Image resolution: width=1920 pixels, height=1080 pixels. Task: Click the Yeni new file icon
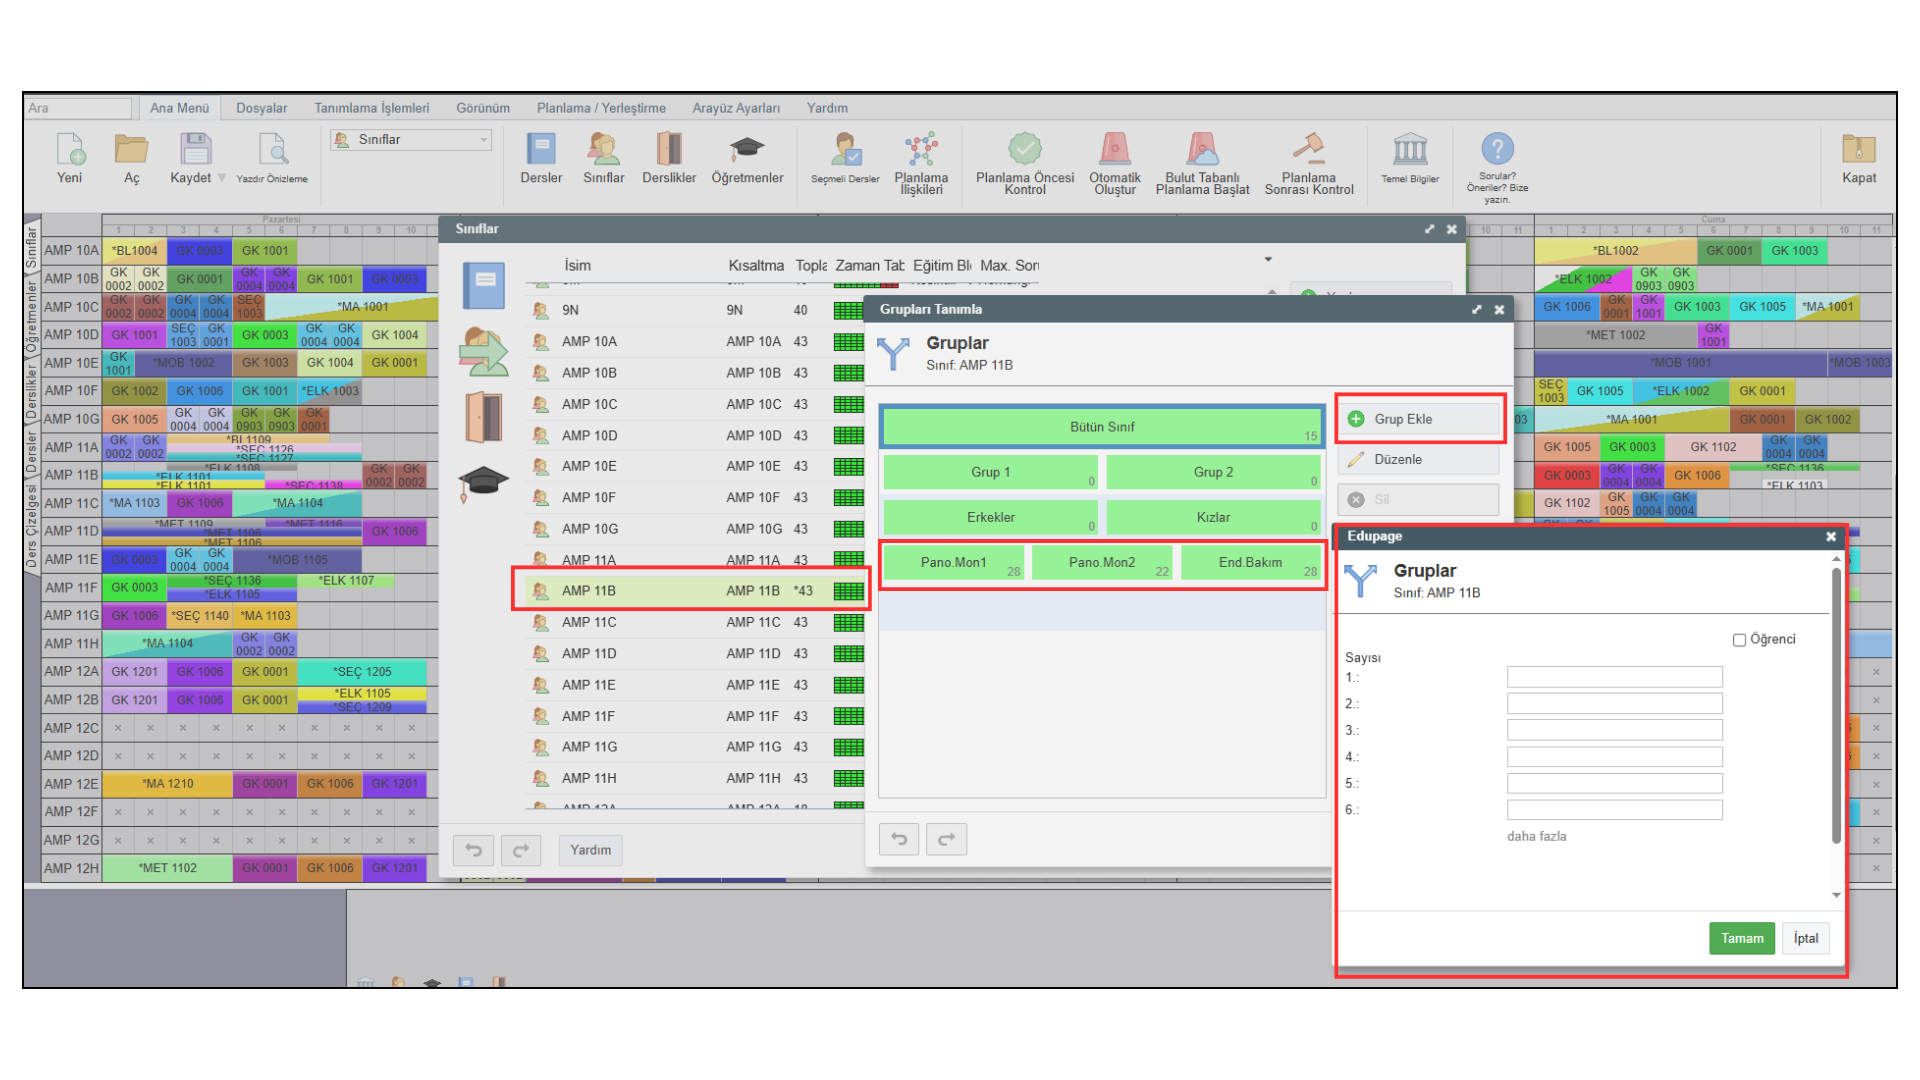tap(70, 151)
